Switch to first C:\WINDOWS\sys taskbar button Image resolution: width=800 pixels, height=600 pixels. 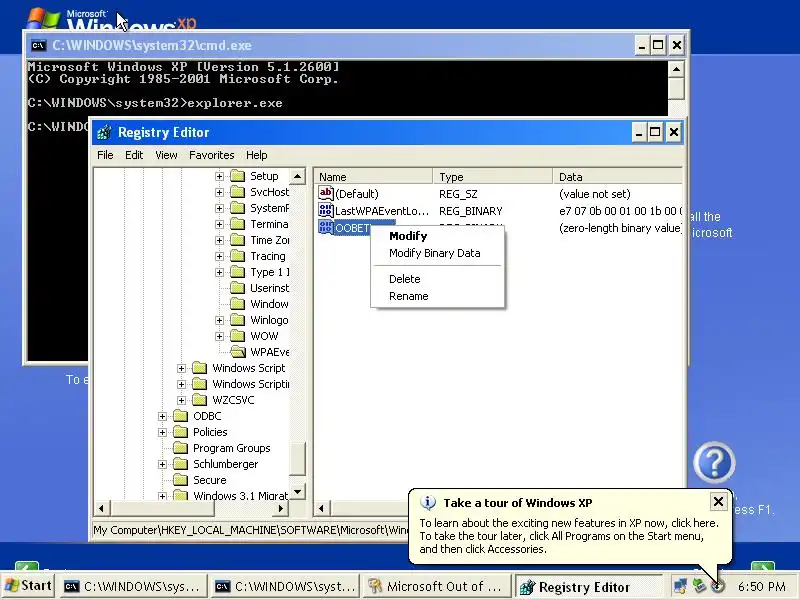(134, 587)
